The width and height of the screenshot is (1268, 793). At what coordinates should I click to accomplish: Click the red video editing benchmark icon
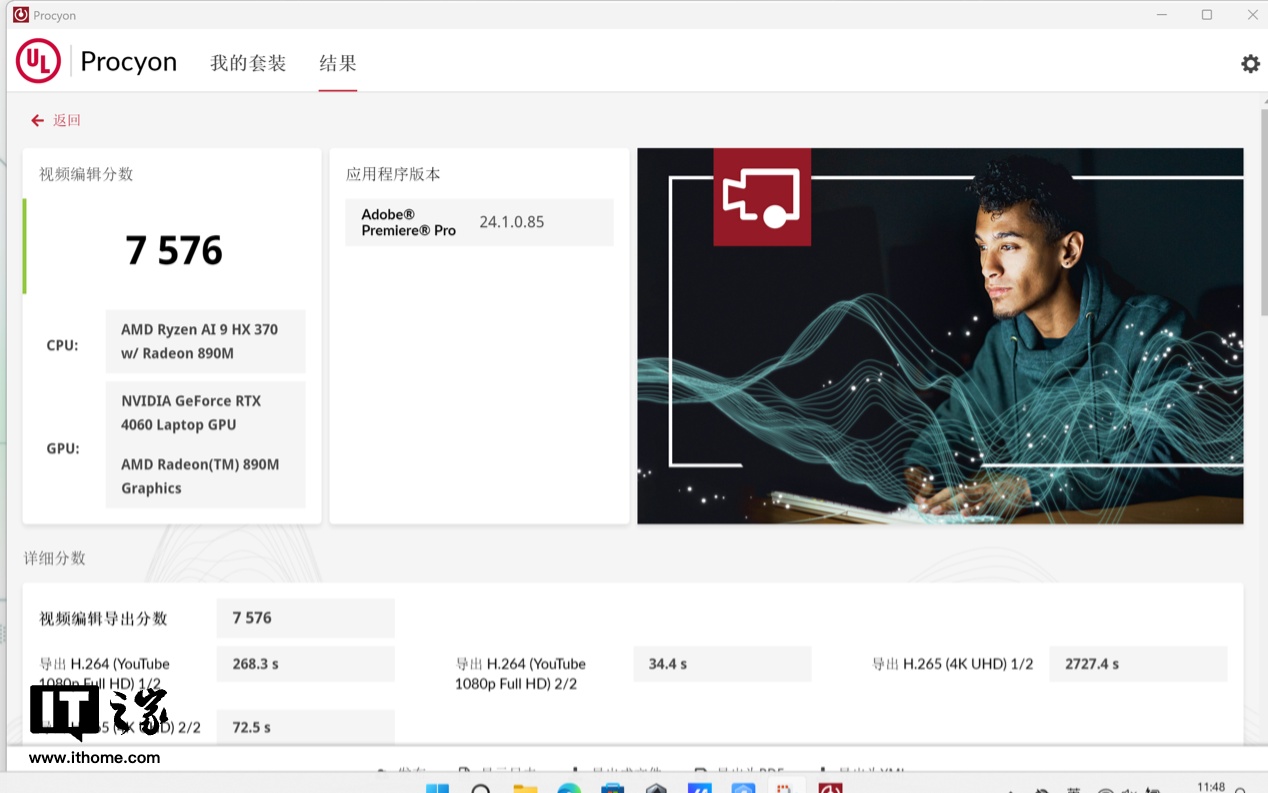point(761,197)
